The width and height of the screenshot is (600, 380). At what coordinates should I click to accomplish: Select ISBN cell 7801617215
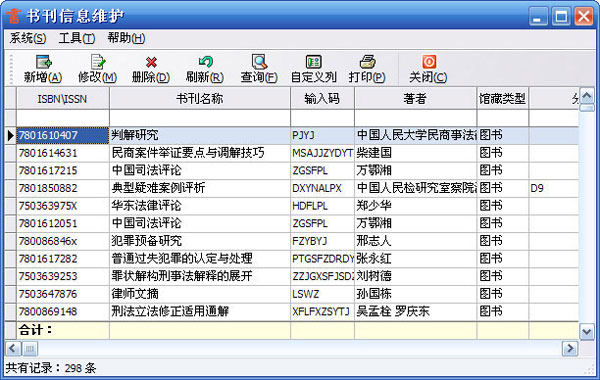pos(63,171)
